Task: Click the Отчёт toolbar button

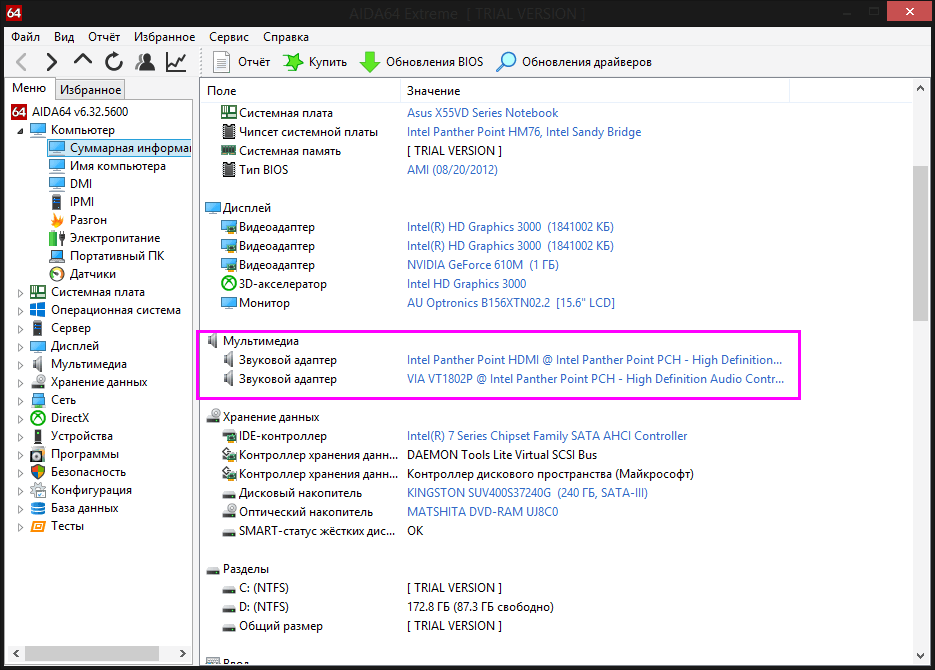Action: tap(242, 62)
